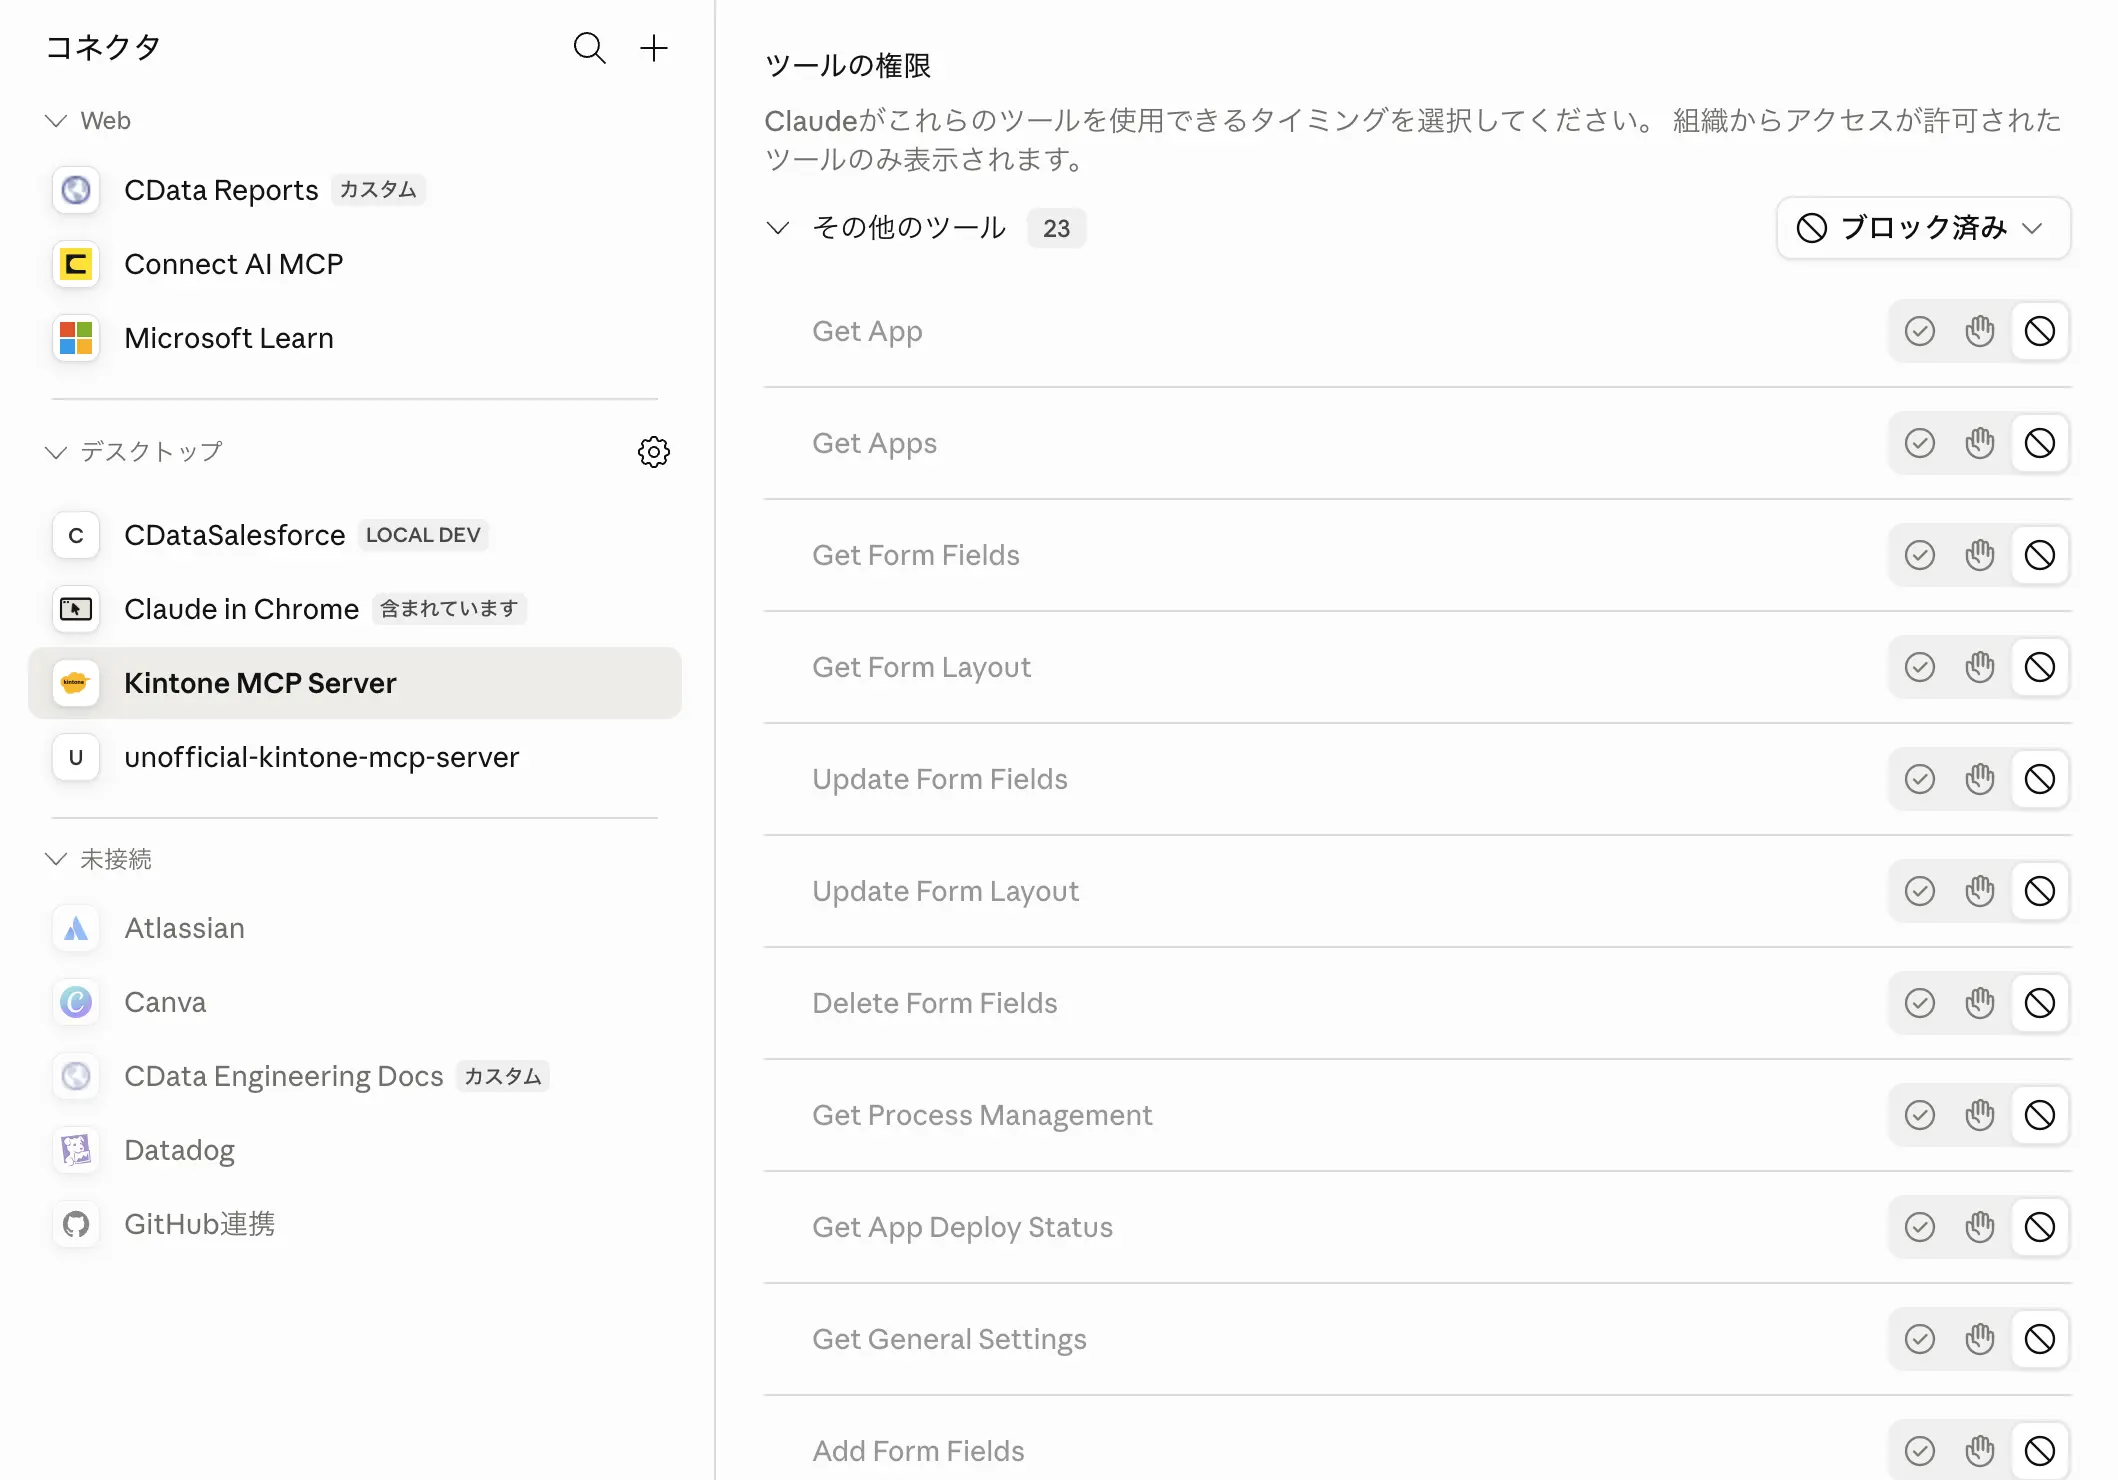This screenshot has width=2118, height=1480.
Task: Require approval for Get General Settings
Action: pos(1980,1339)
